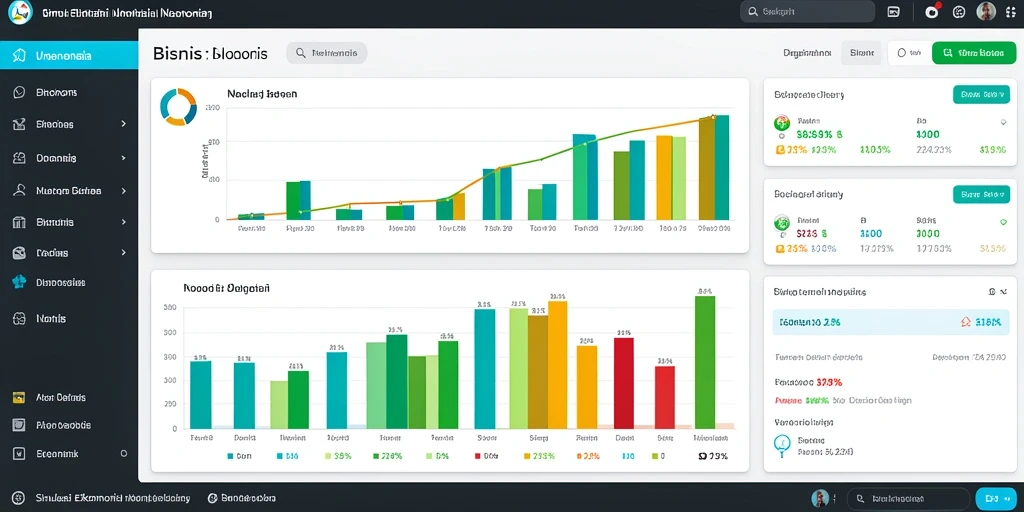Click the donut chart icon
The height and width of the screenshot is (512, 1024).
pos(178,106)
